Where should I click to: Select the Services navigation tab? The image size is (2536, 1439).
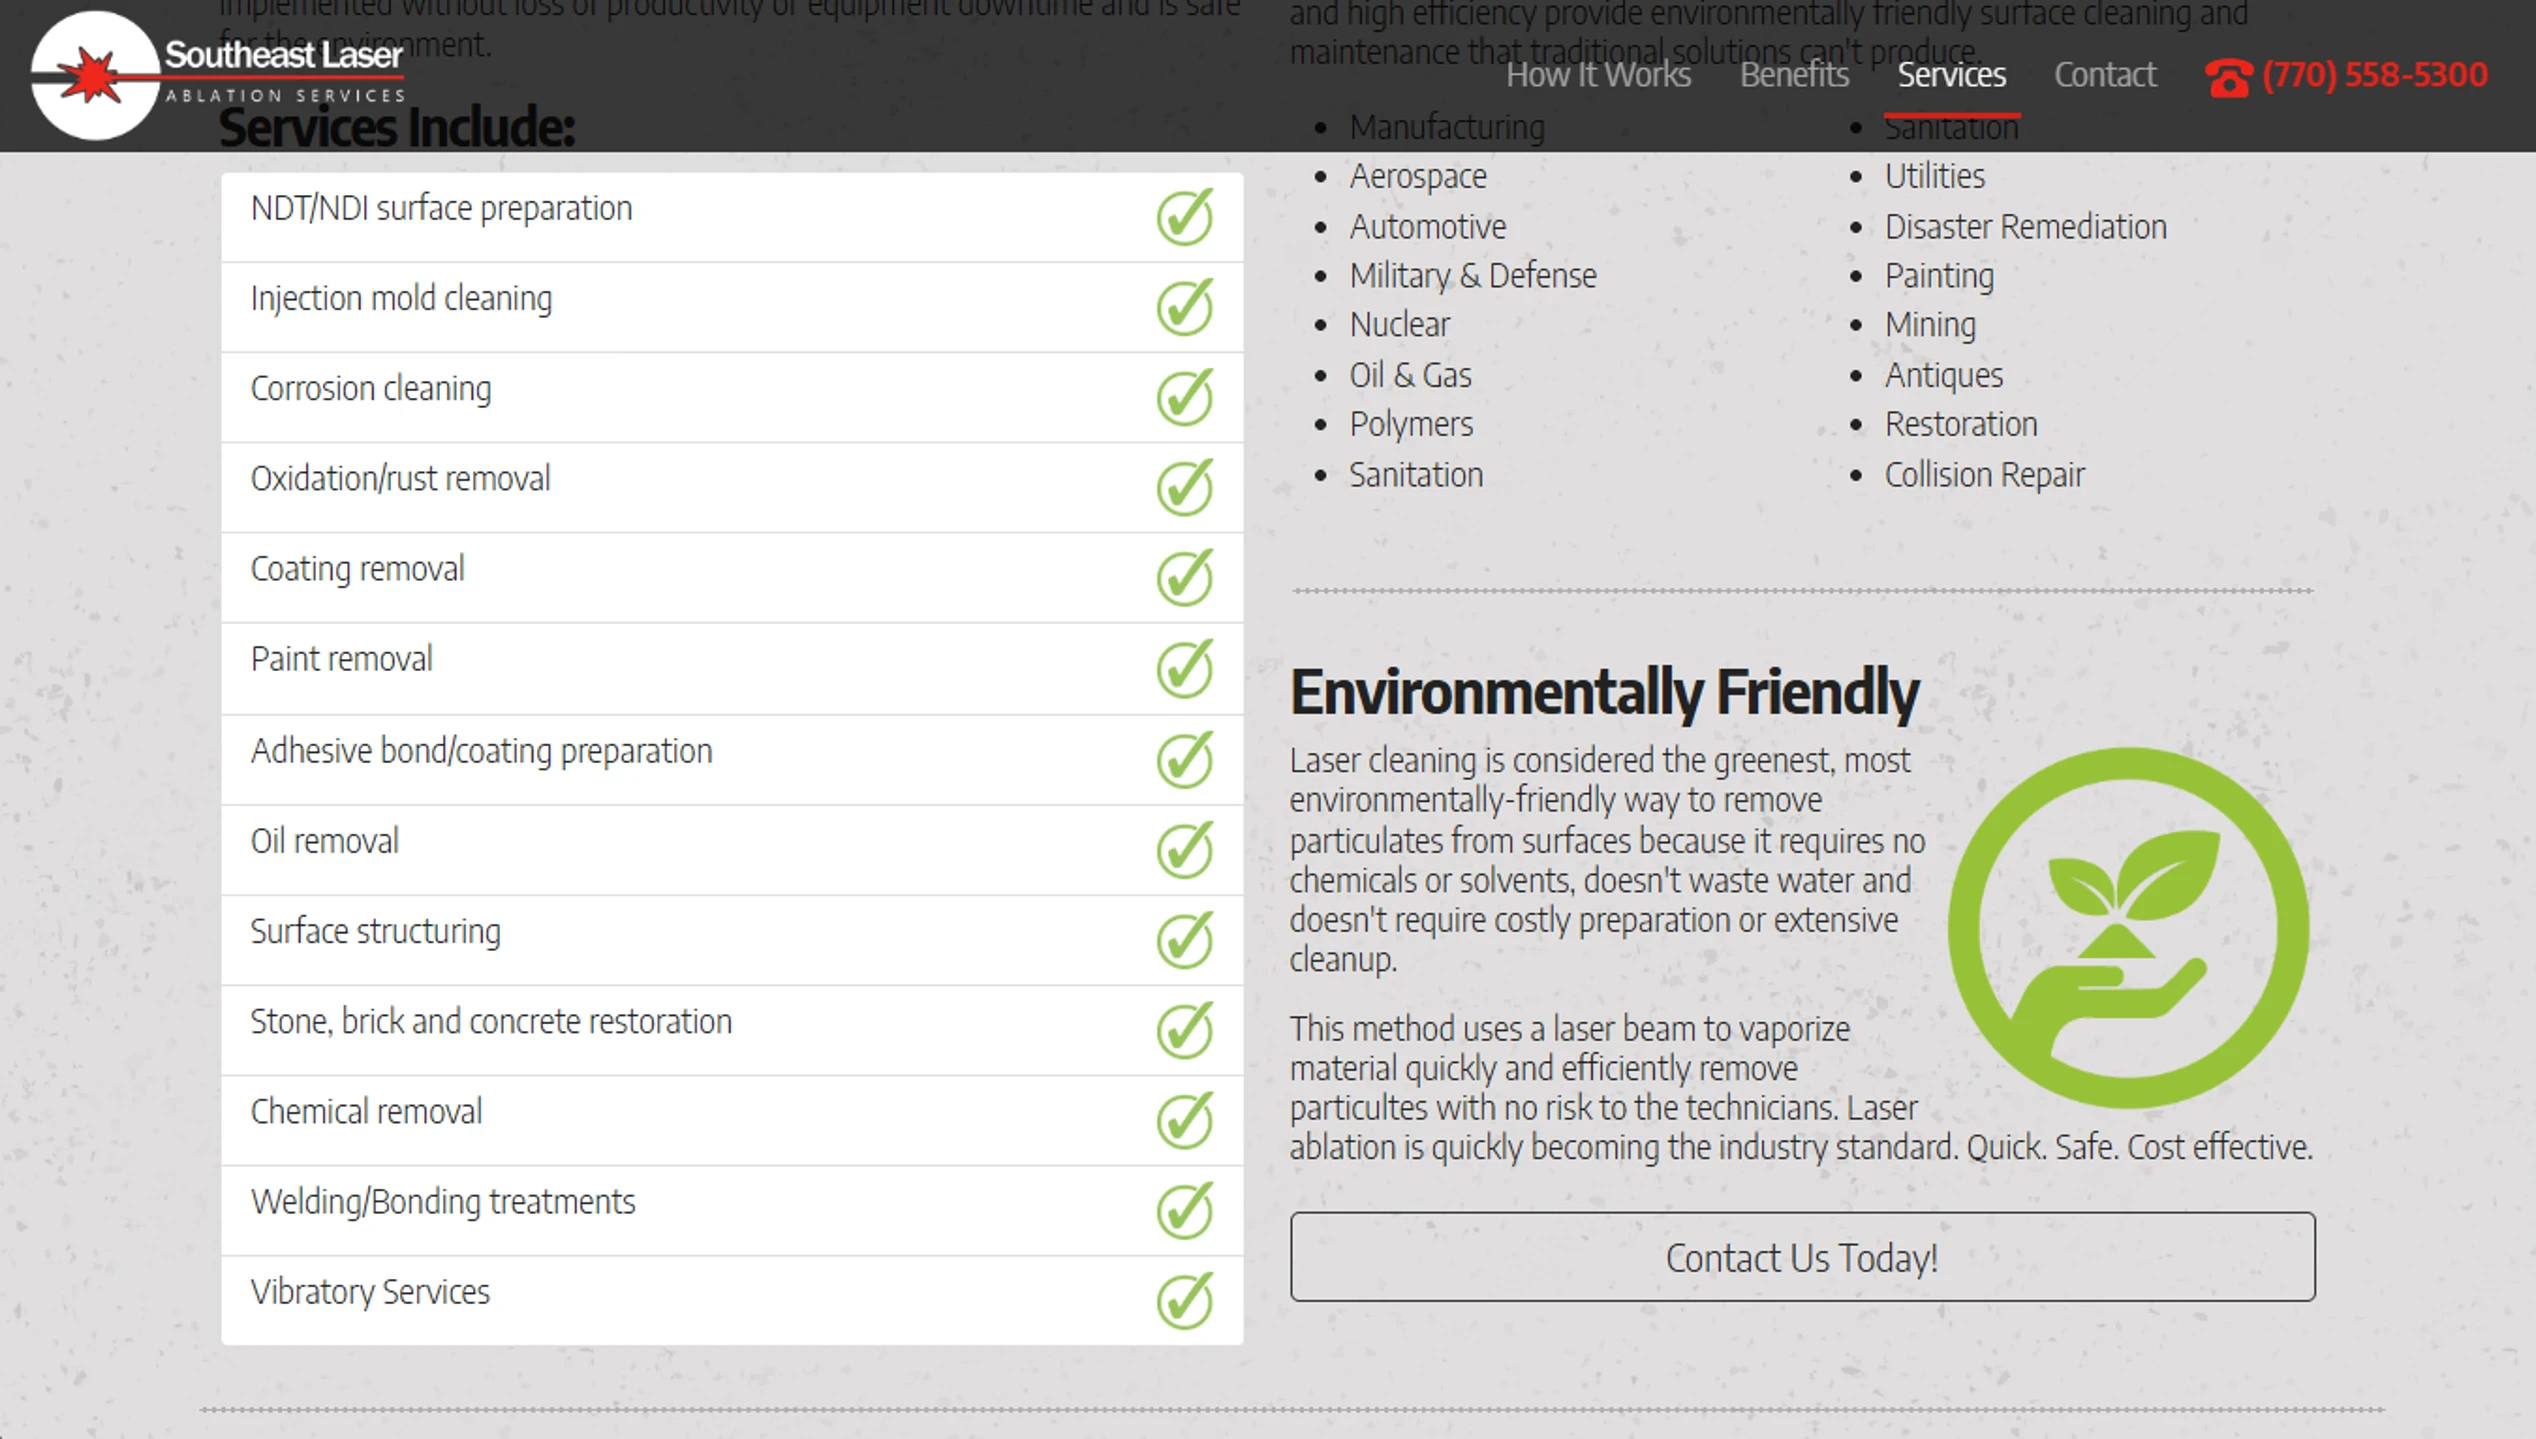1951,75
